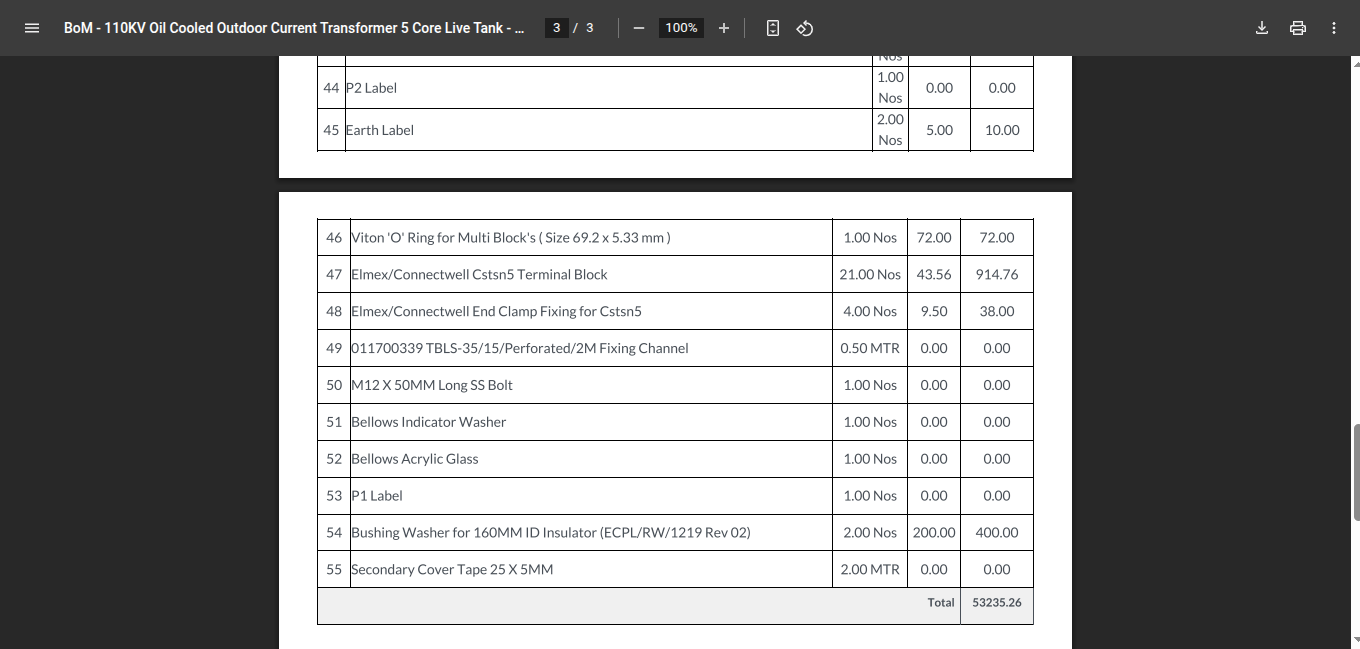
Task: Click the Secondary Cover Tape 25 X 5MM entry
Action: point(452,569)
